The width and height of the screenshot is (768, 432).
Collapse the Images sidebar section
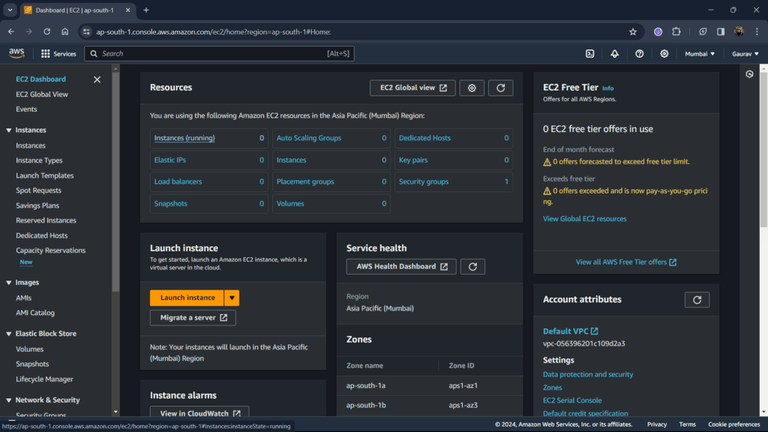coord(8,283)
